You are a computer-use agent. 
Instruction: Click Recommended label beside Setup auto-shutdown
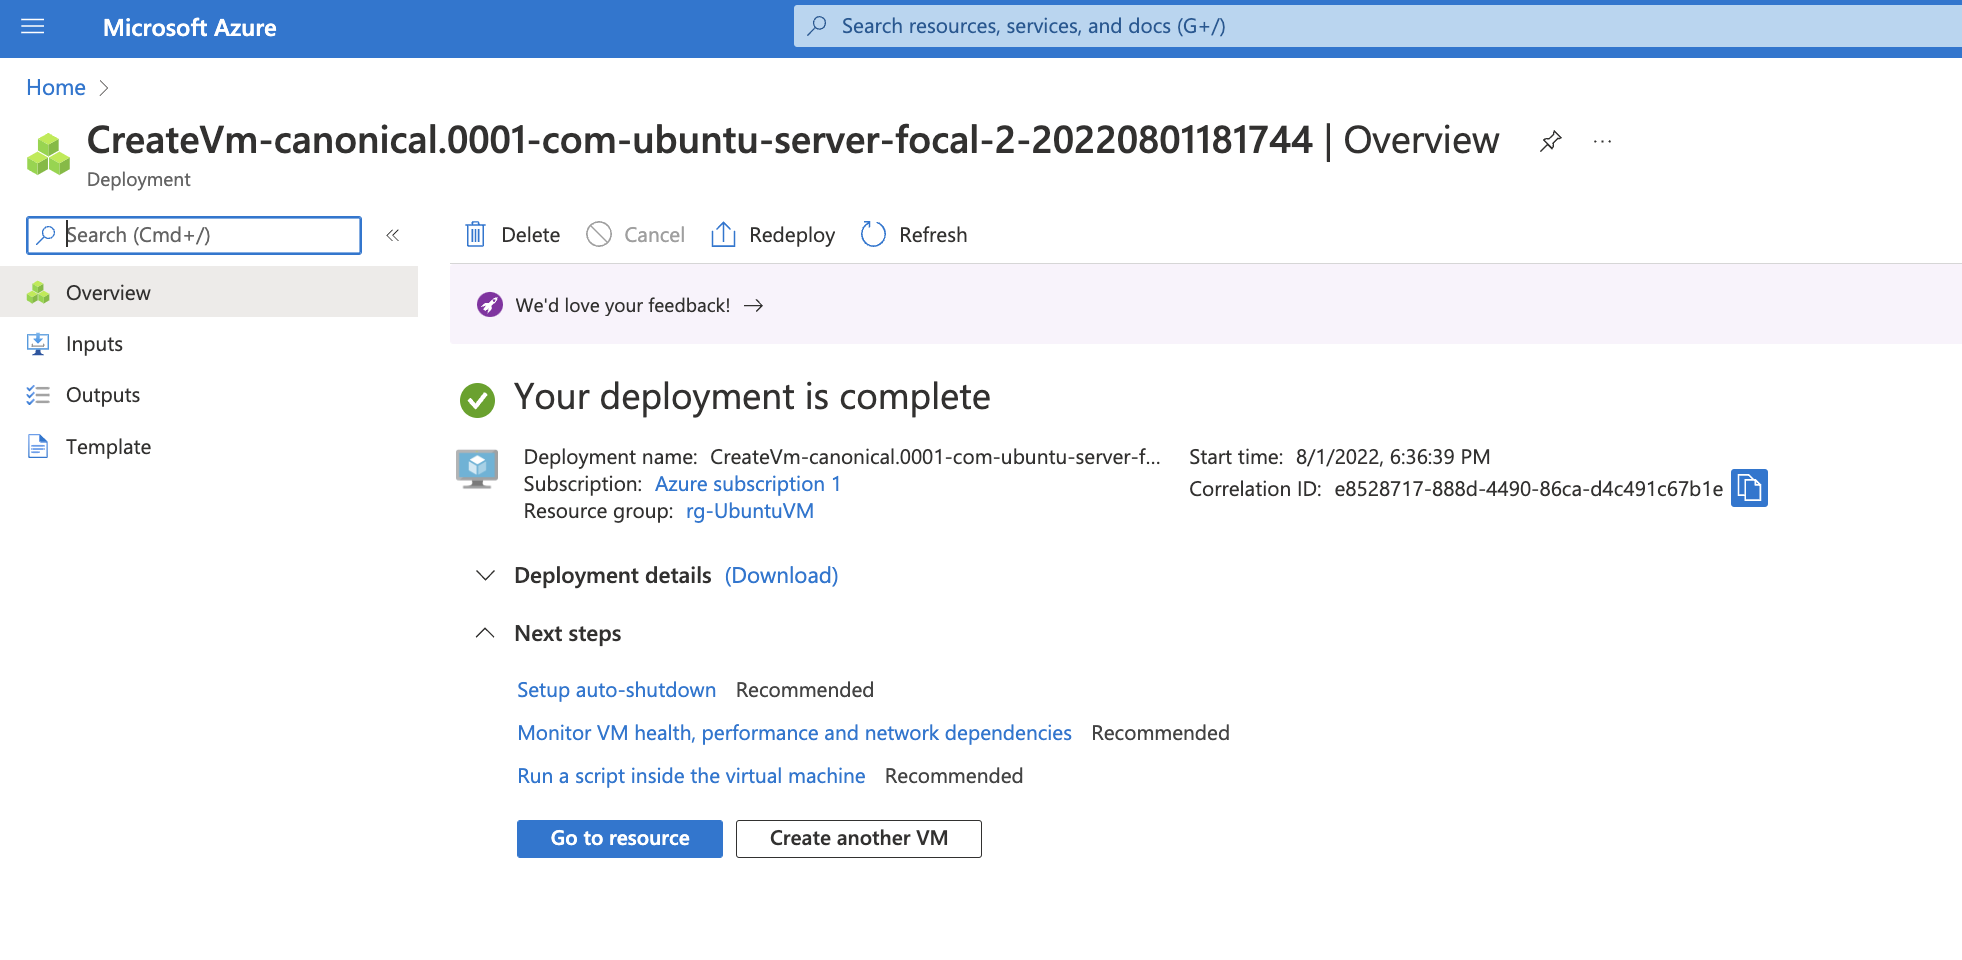(x=805, y=690)
